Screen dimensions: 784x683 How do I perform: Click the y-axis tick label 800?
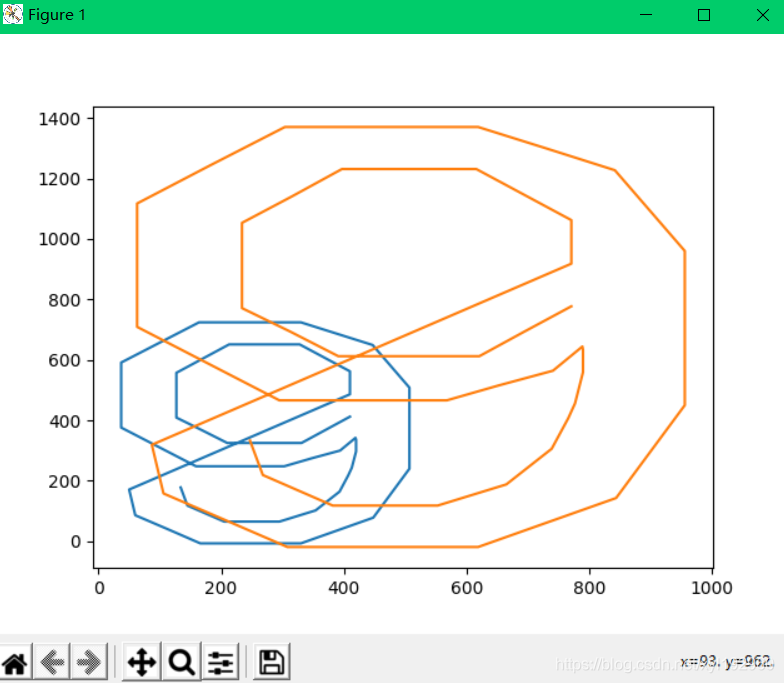pos(64,300)
